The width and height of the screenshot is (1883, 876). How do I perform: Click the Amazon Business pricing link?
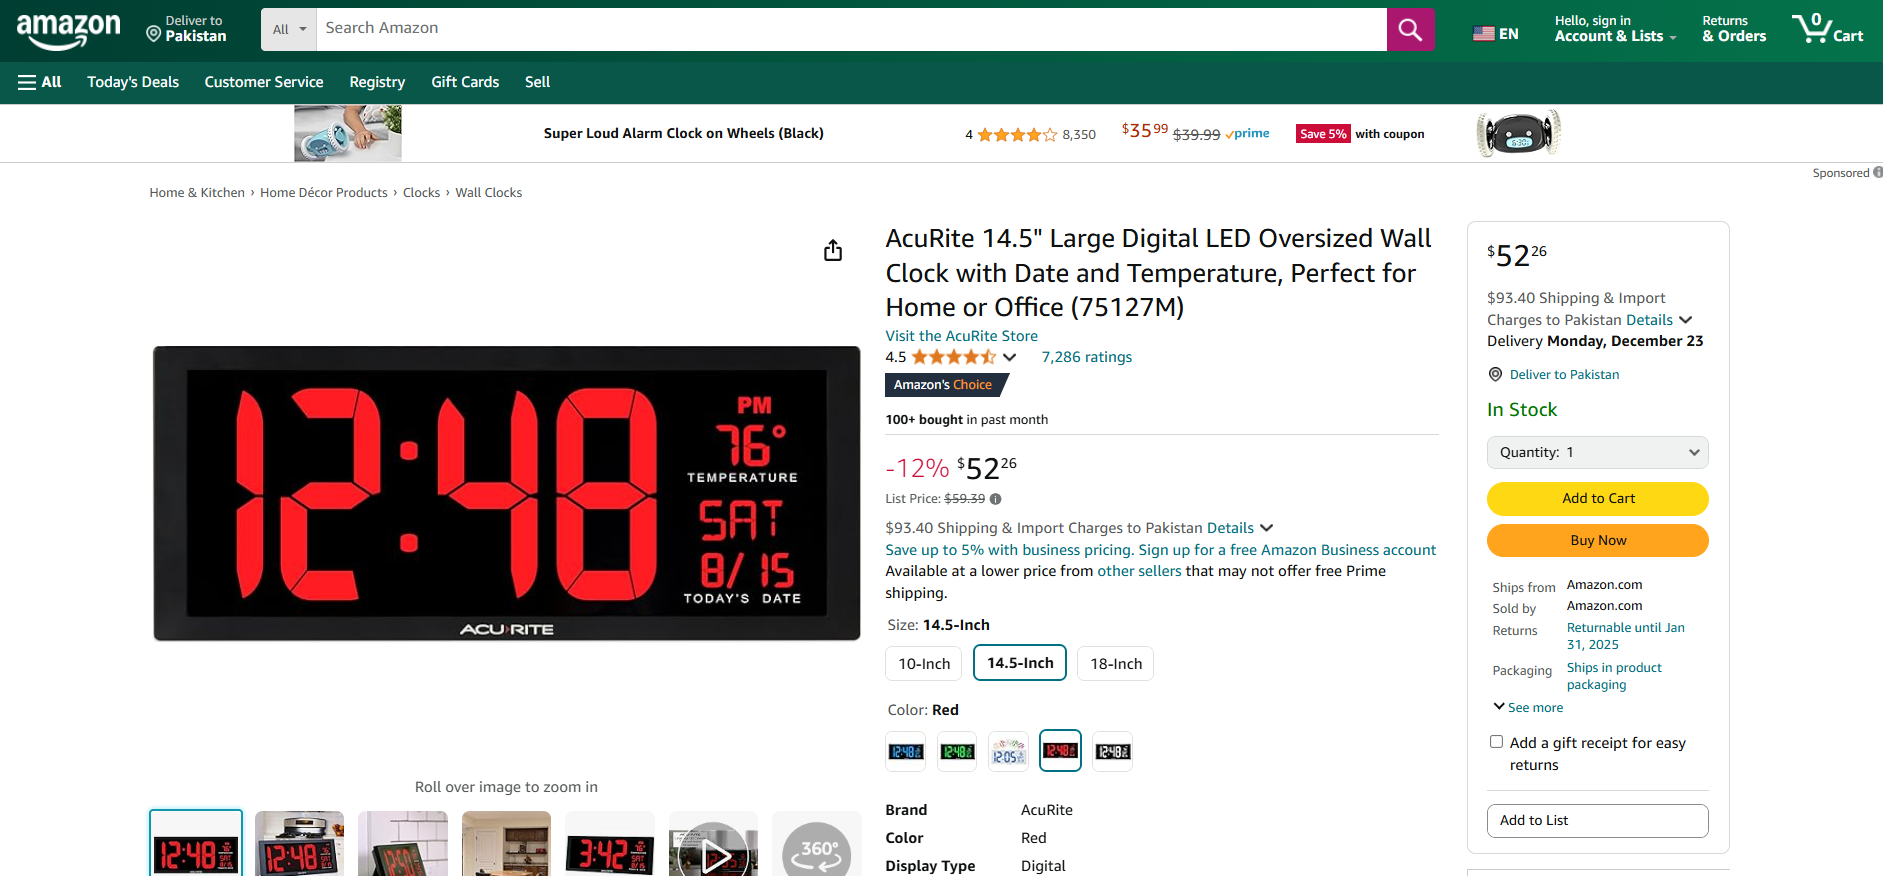1160,550
